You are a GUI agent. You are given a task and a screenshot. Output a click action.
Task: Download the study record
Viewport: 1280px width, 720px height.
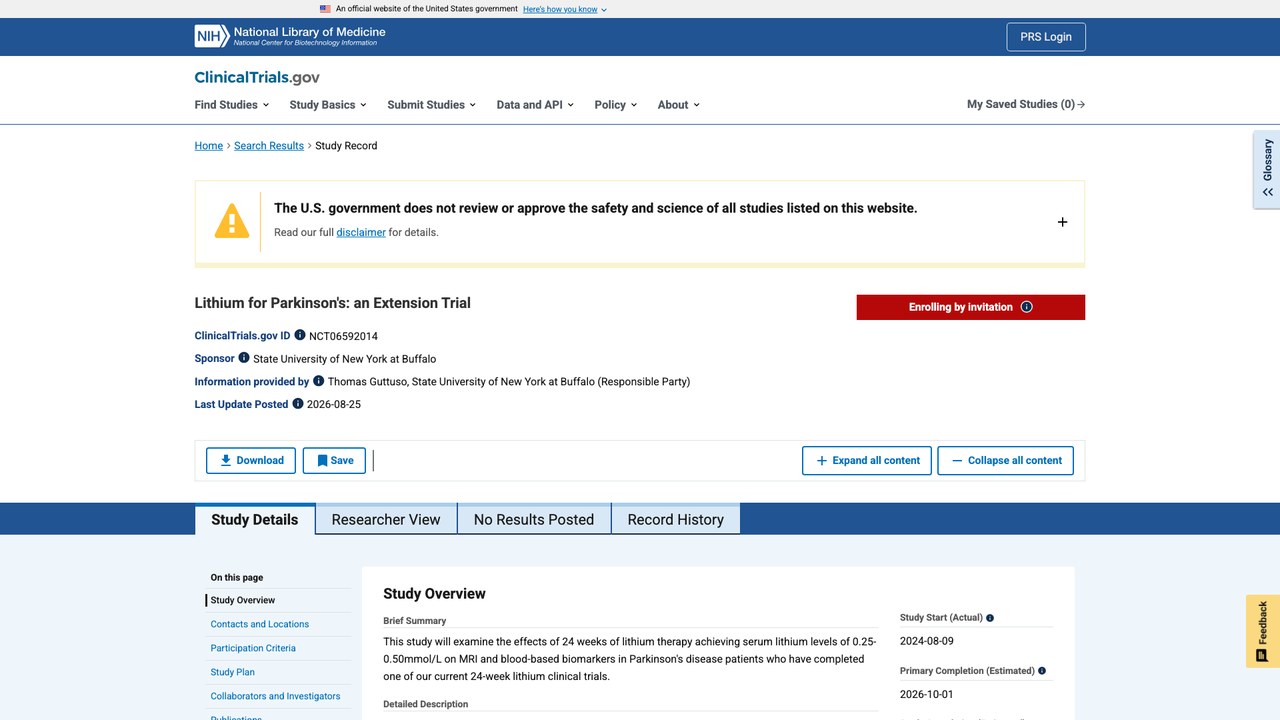point(251,460)
